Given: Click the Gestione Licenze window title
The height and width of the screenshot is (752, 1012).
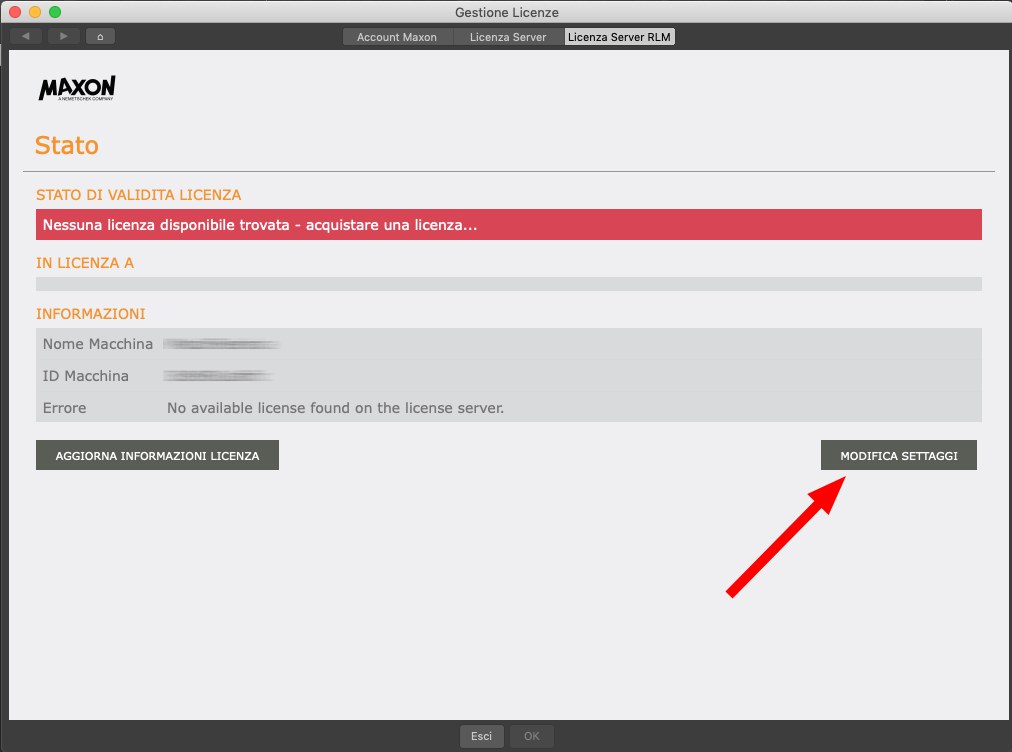Looking at the screenshot, I should pyautogui.click(x=507, y=12).
